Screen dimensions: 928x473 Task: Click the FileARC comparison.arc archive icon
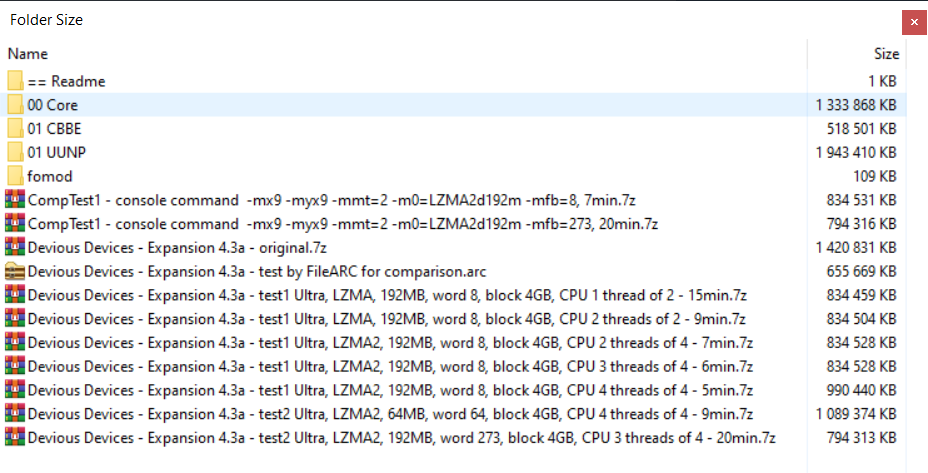click(x=15, y=271)
